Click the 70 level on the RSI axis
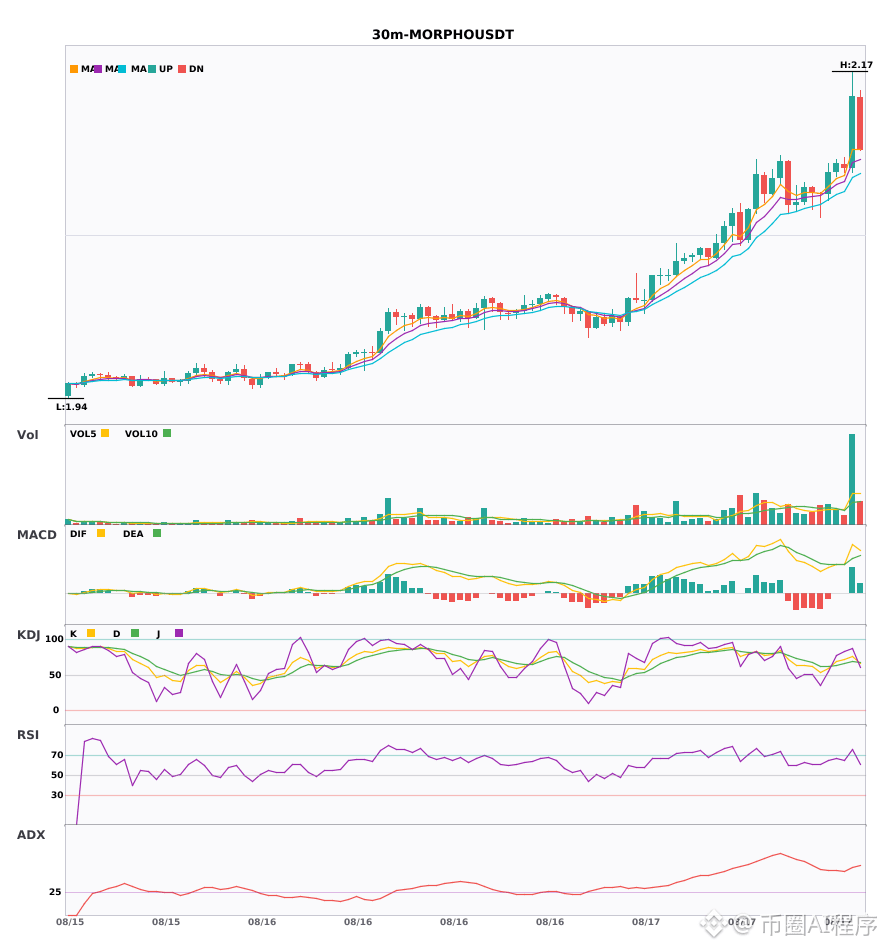885x950 pixels. 57,755
